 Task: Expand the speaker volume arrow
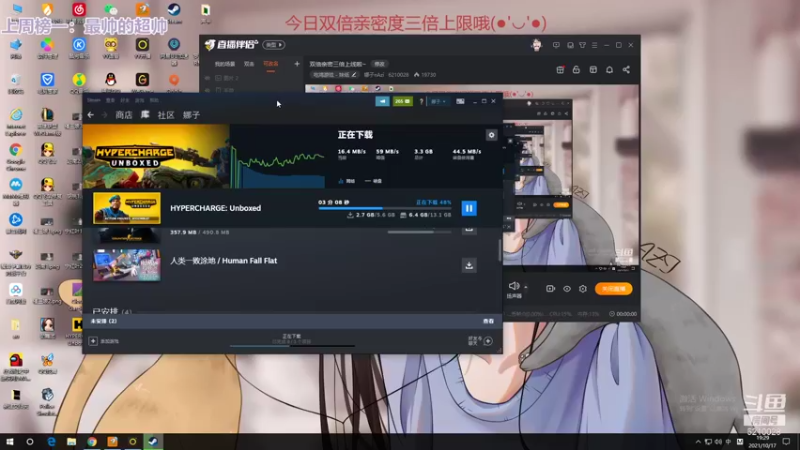coord(526,287)
